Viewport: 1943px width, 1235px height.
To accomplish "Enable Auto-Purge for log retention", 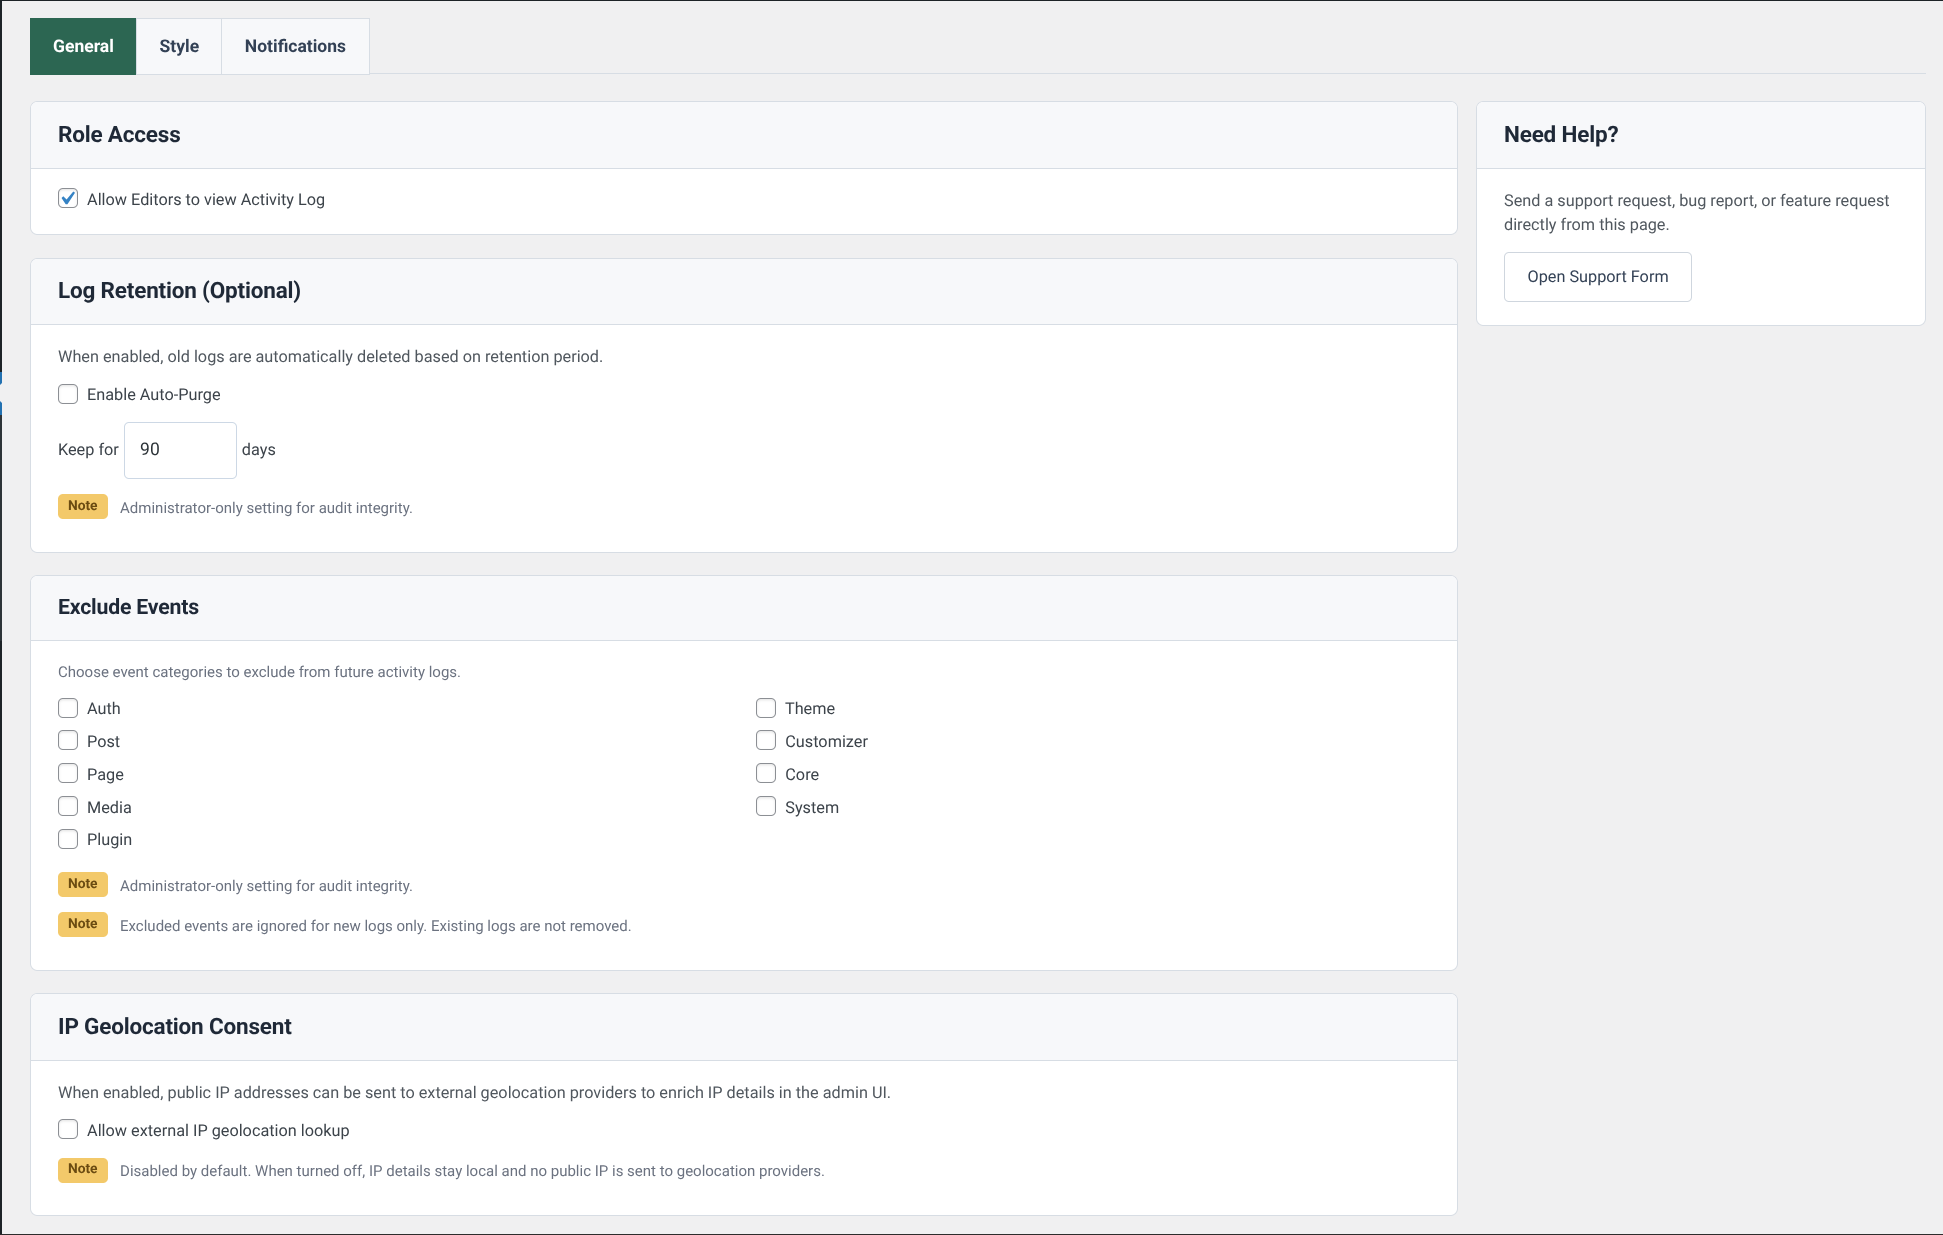I will click(68, 394).
